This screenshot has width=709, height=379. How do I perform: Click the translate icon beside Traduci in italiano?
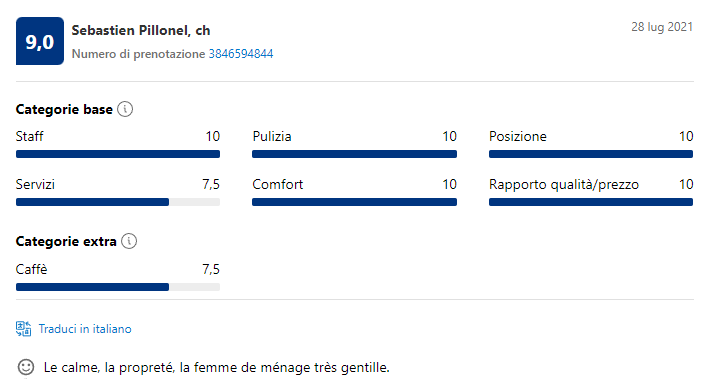pyautogui.click(x=24, y=329)
